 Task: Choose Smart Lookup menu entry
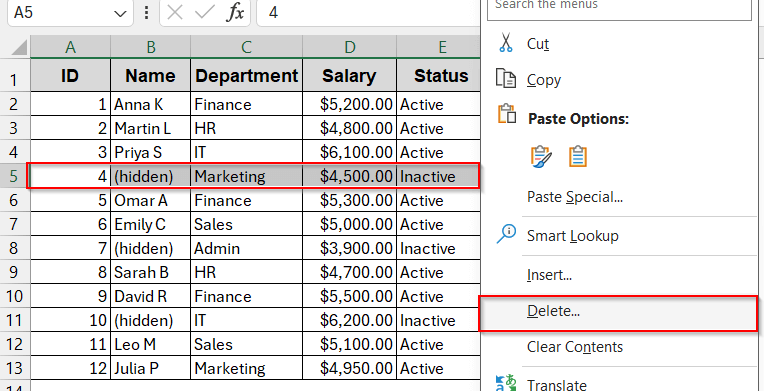(573, 236)
